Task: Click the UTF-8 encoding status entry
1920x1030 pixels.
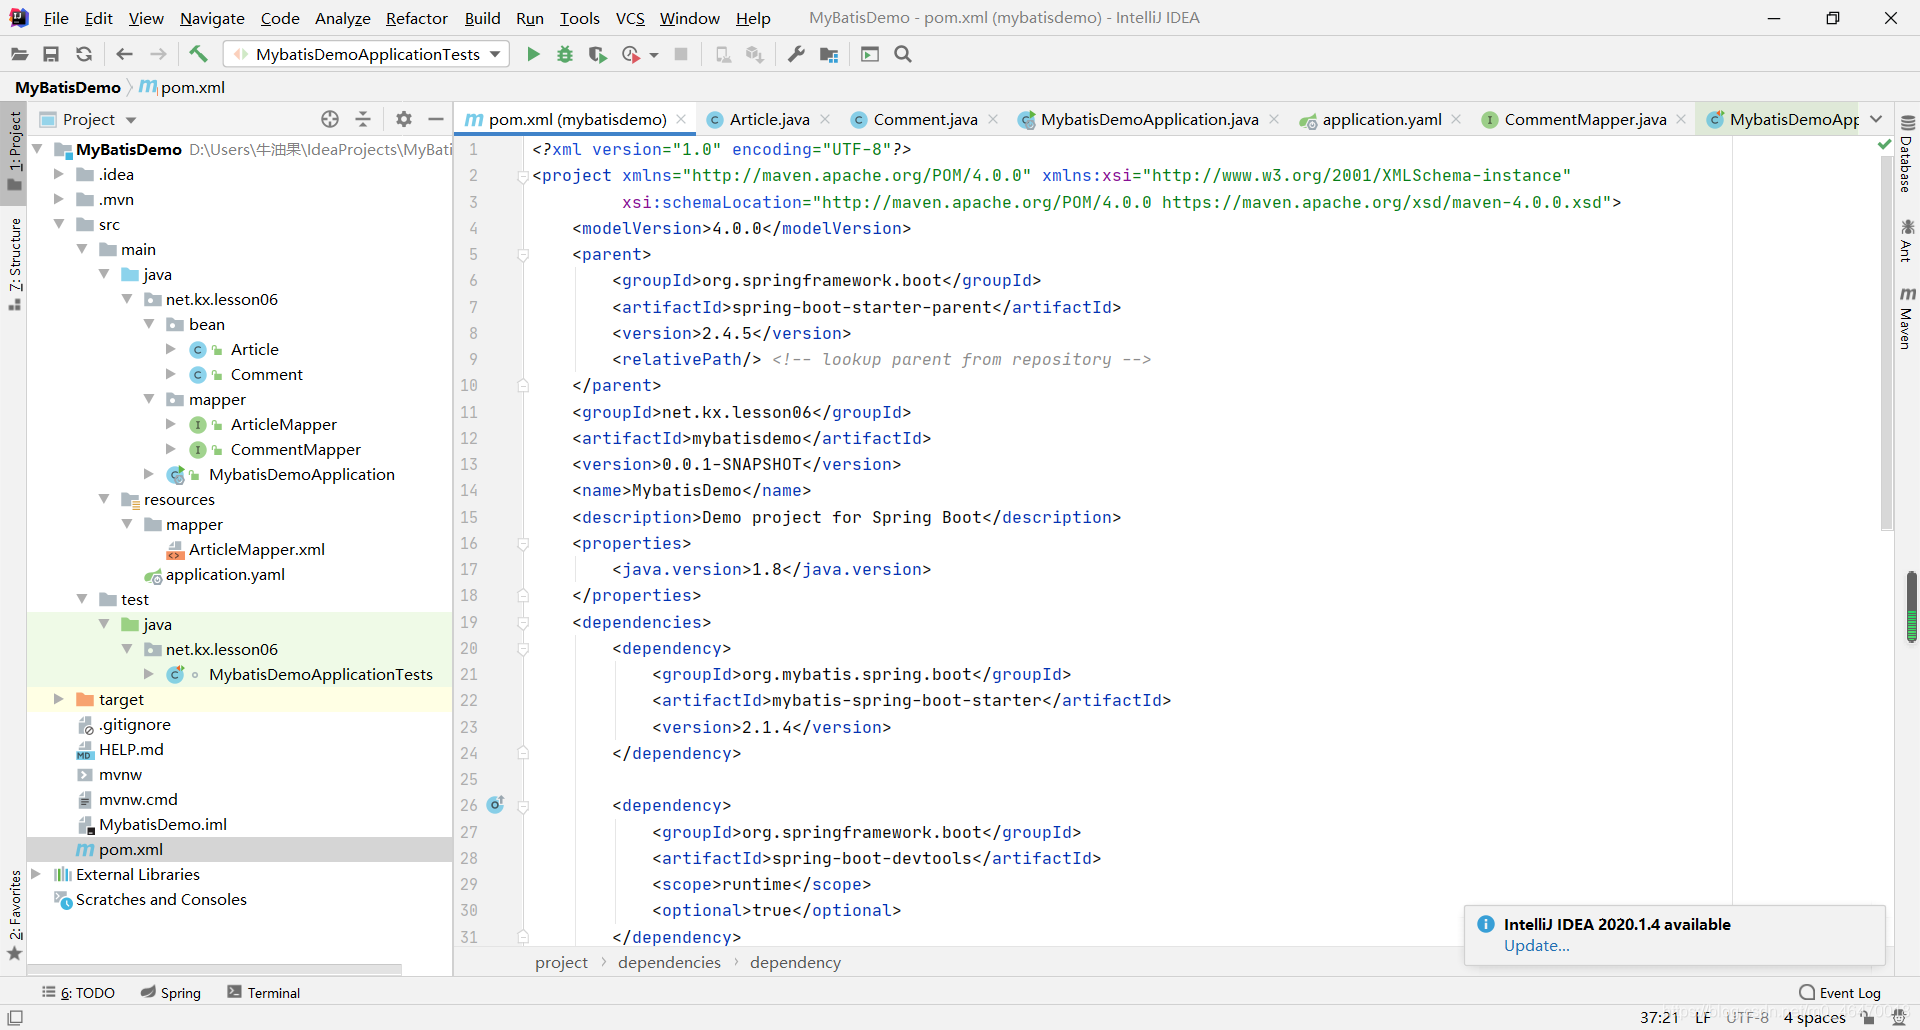Action: (x=1747, y=1017)
